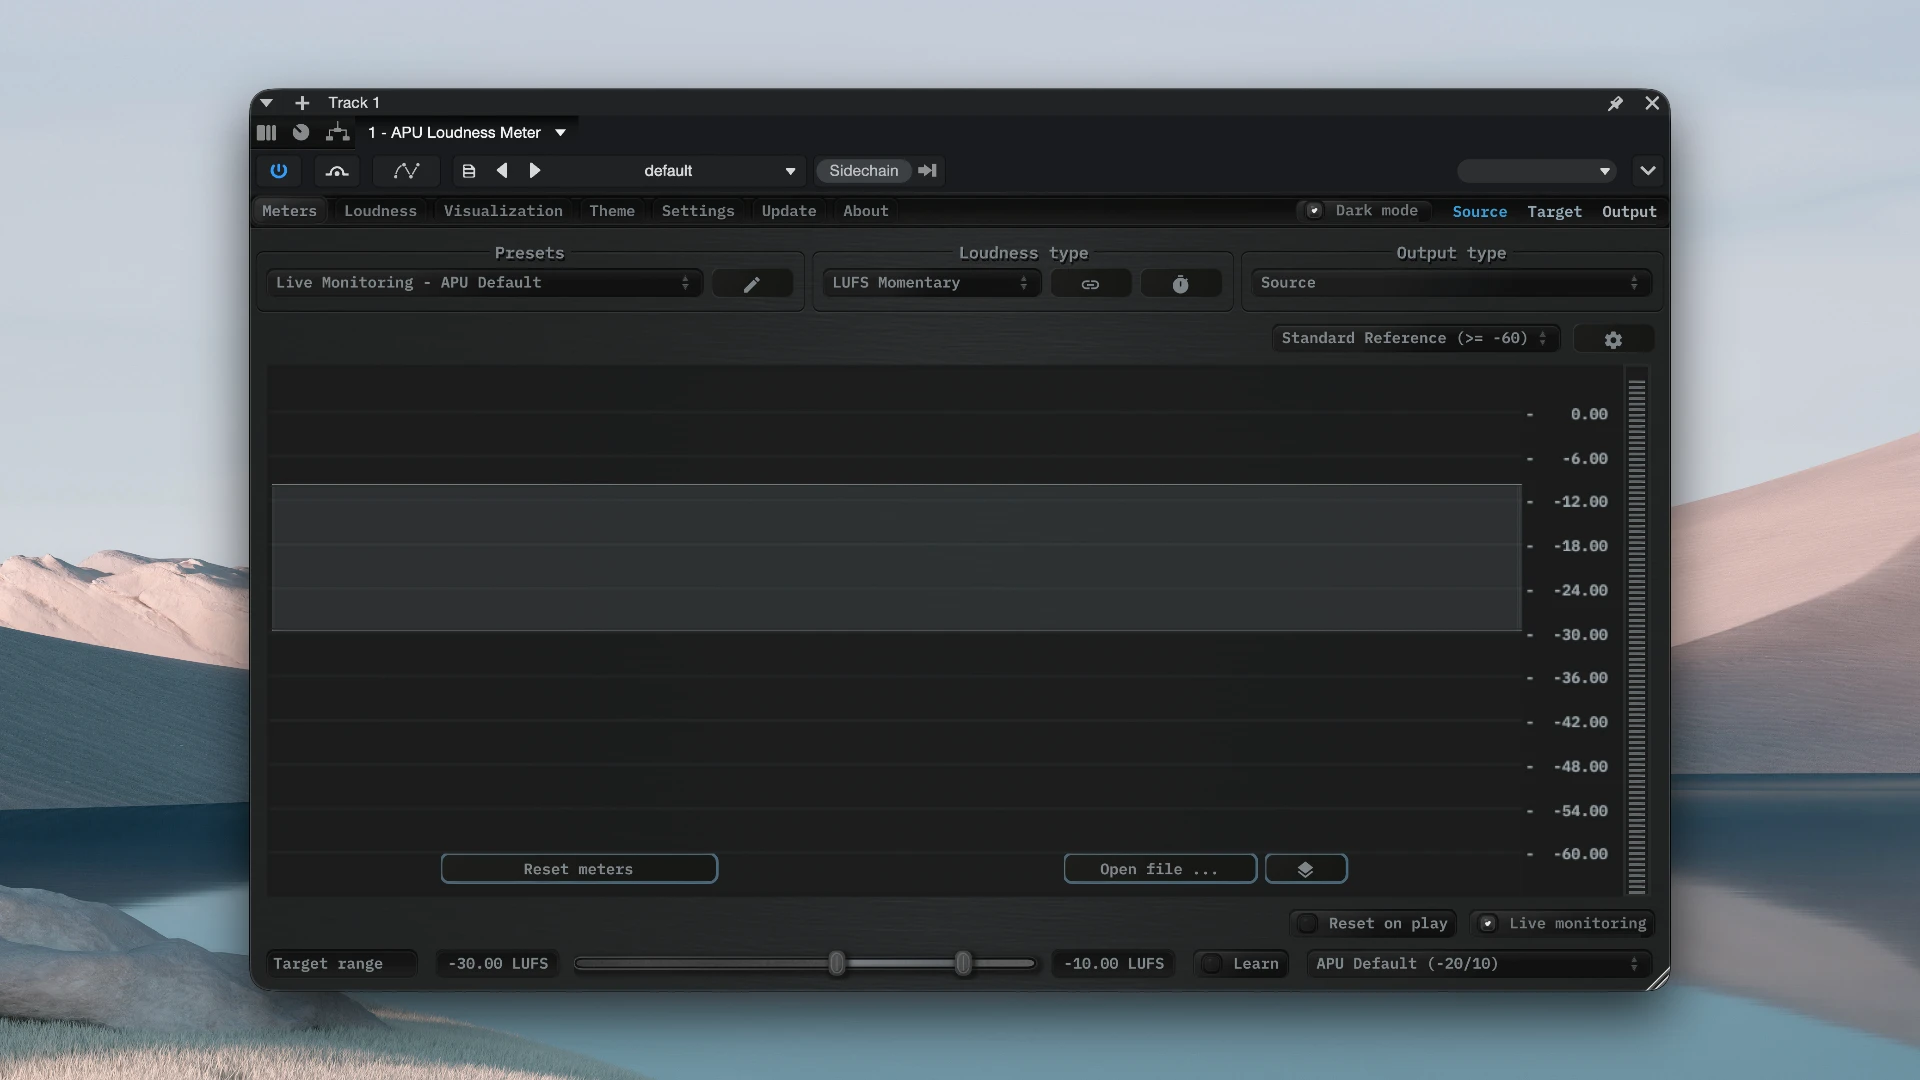This screenshot has width=1920, height=1080.
Task: Pin the plugin window
Action: click(x=1615, y=103)
